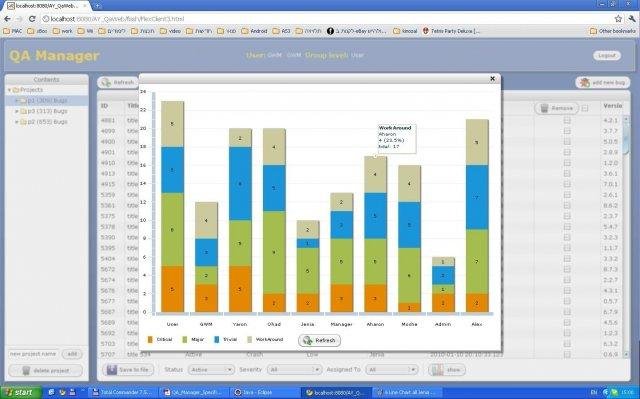Tick the header checkbox next to Remove
This screenshot has height=399, width=640.
[x=585, y=108]
